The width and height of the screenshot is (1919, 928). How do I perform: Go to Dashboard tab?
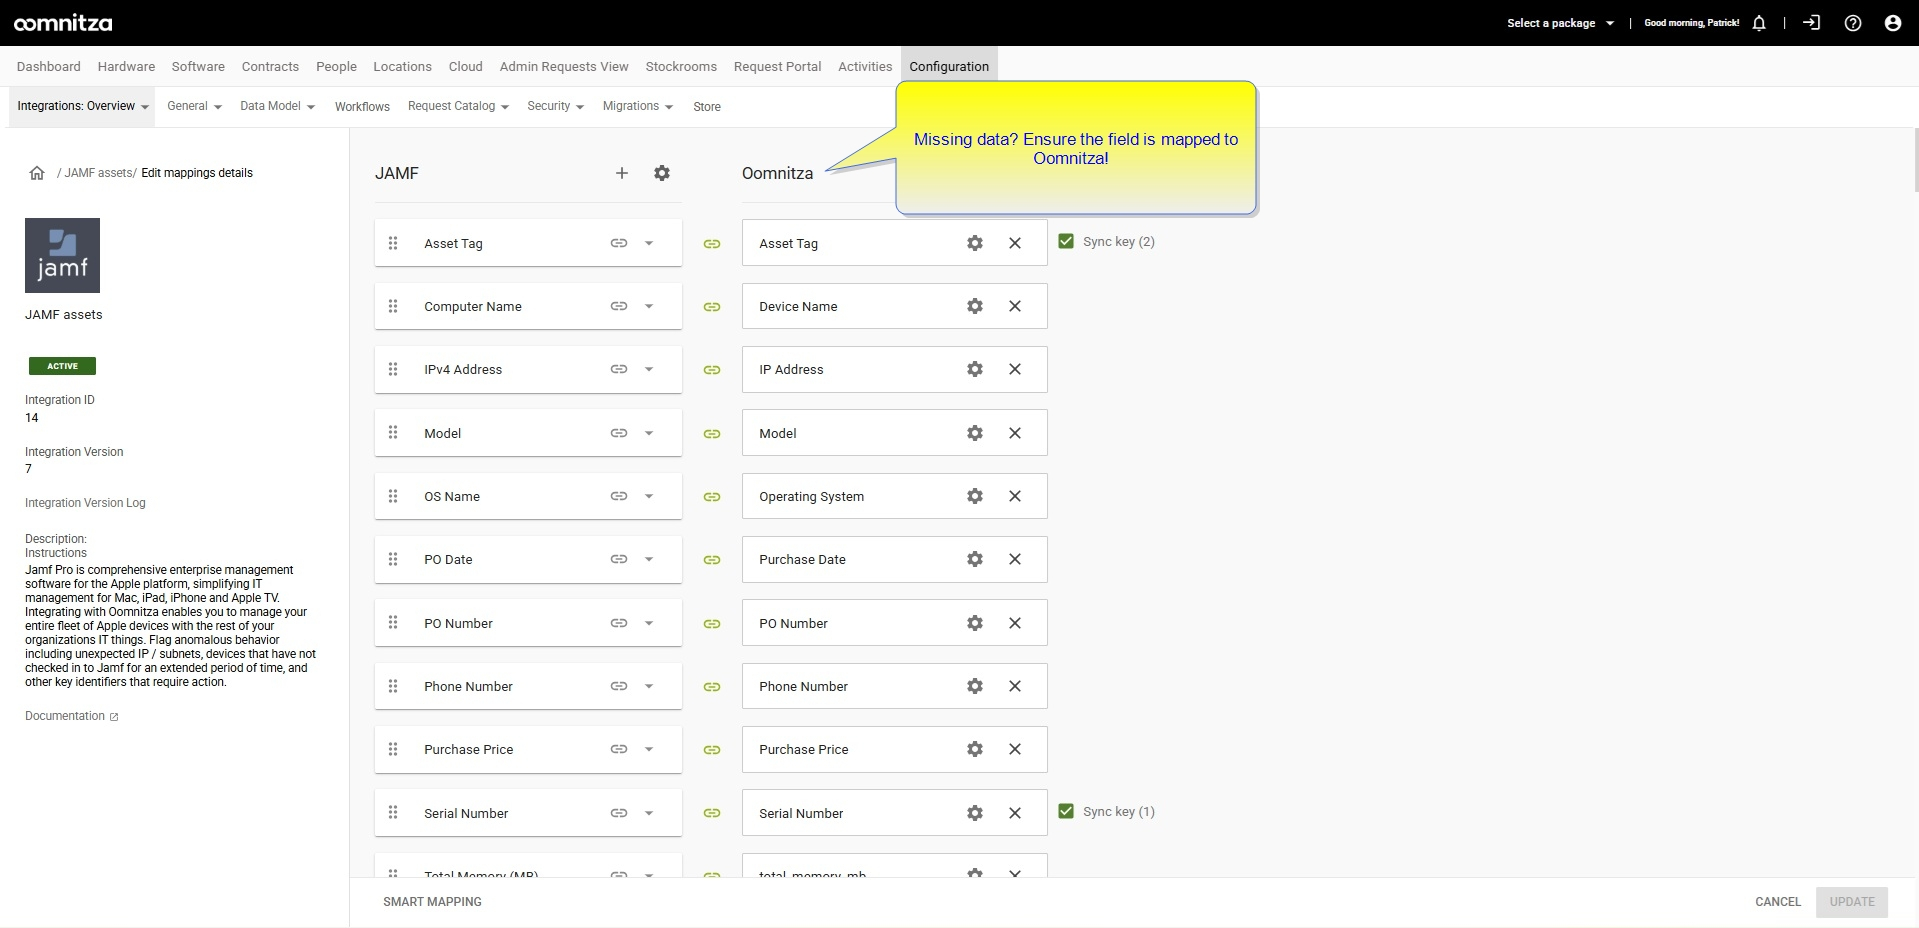click(49, 67)
